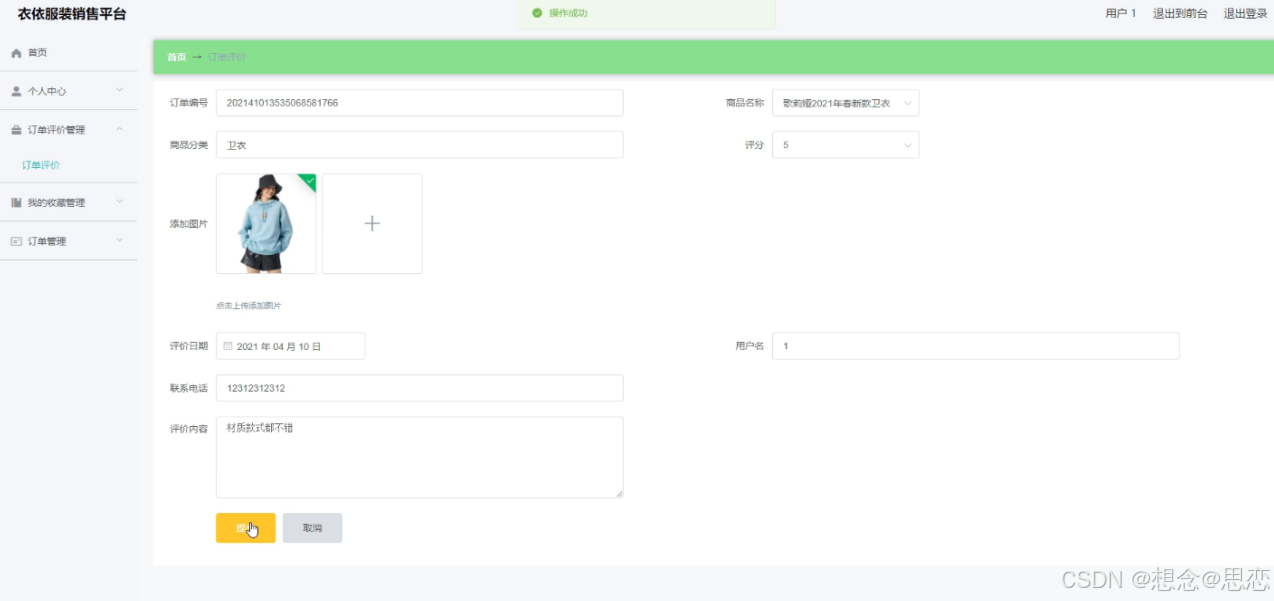Expand the 我的收藏管理 menu chevron

[x=119, y=203]
